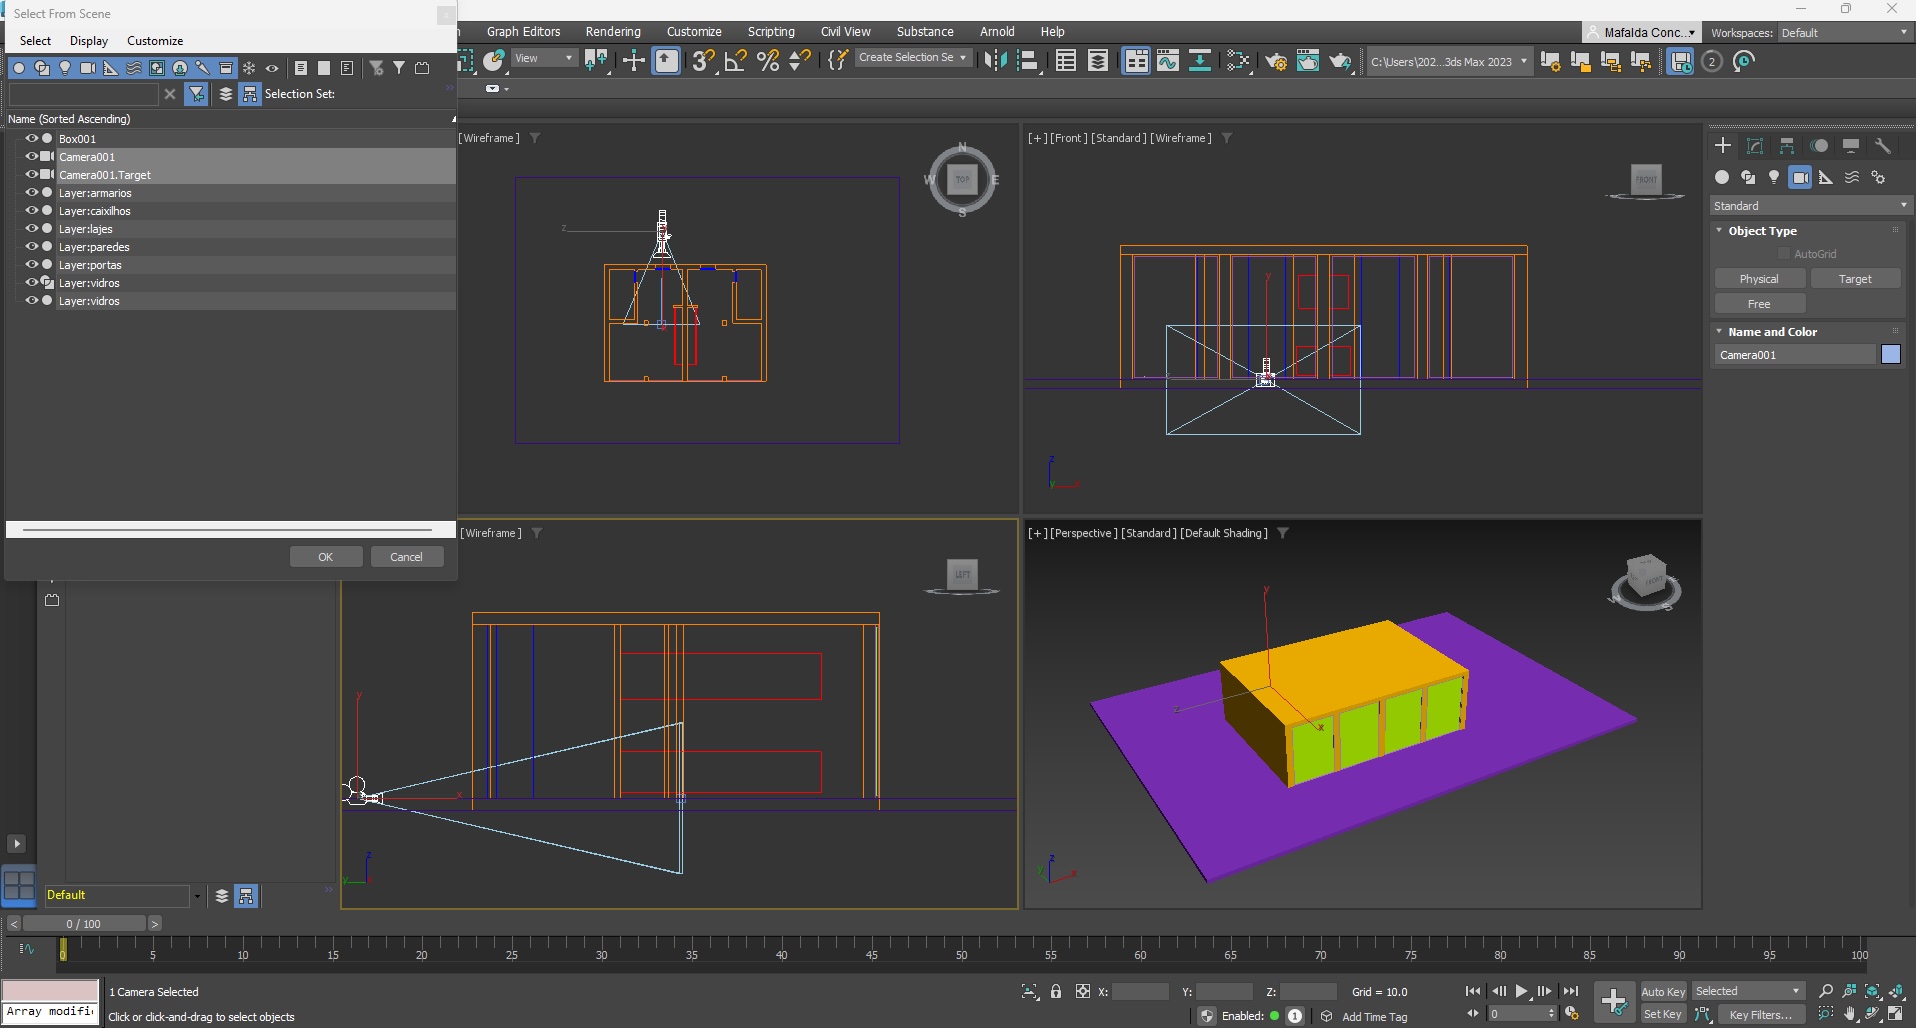
Task: Click OK in Select From Scene dialog
Action: click(x=325, y=557)
